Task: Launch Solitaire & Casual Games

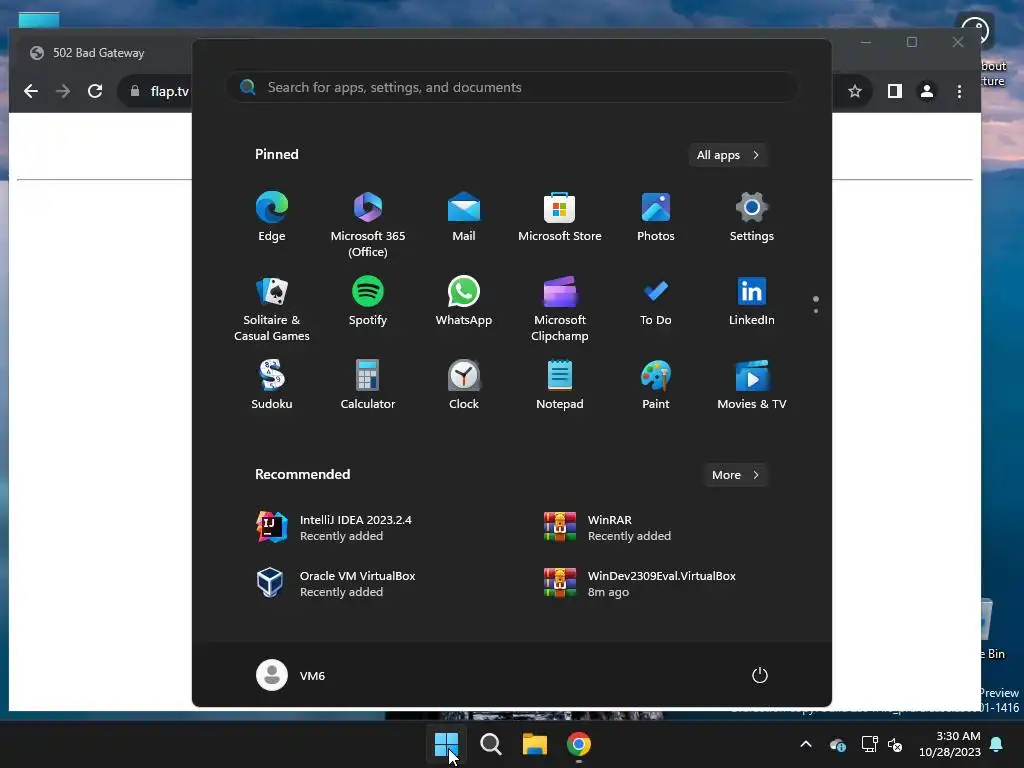Action: [272, 308]
